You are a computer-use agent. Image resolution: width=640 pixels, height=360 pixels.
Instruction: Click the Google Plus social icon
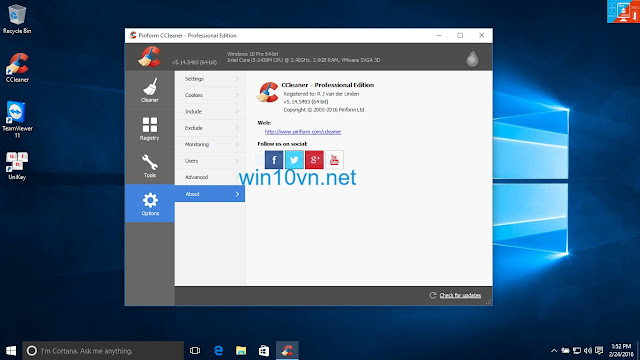pos(314,160)
